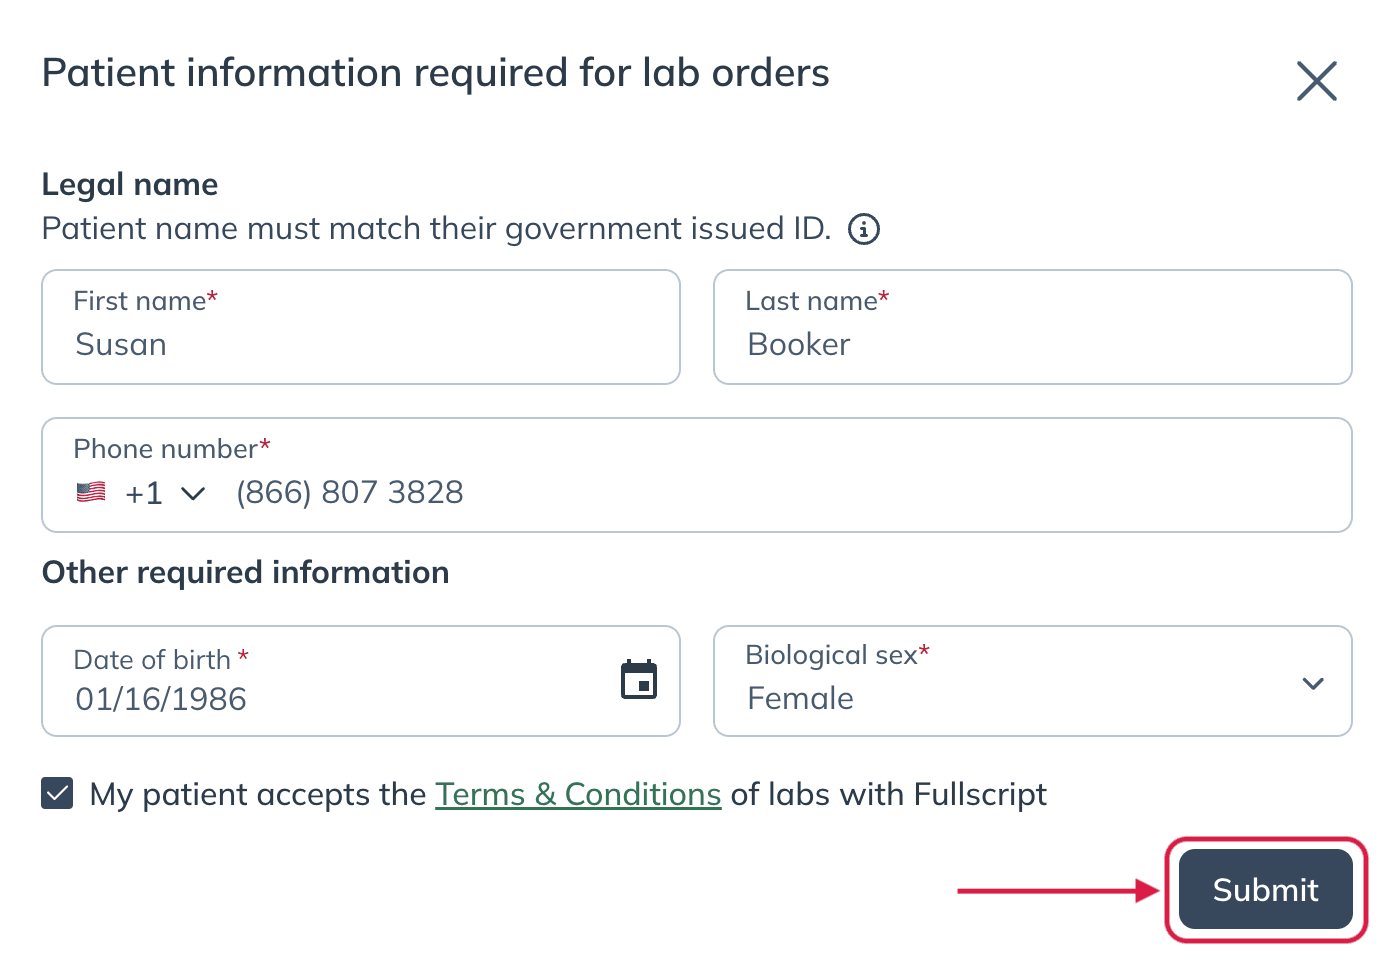Focus the First name field containing Susan

(x=361, y=327)
